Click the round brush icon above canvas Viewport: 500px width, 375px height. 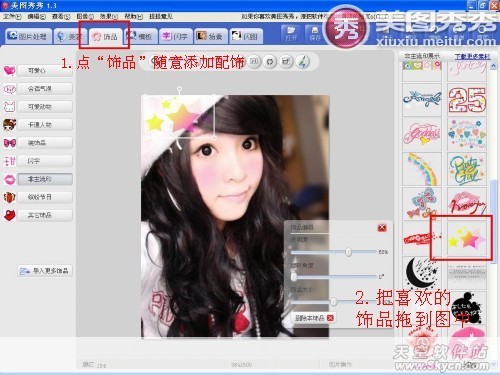[x=303, y=62]
